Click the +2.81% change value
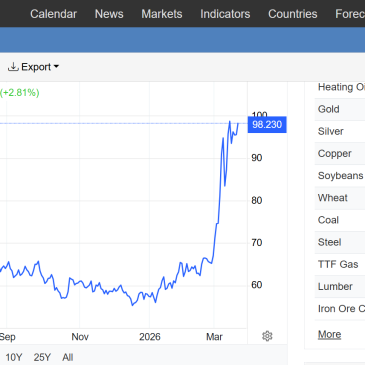The height and width of the screenshot is (365, 365). pyautogui.click(x=20, y=93)
